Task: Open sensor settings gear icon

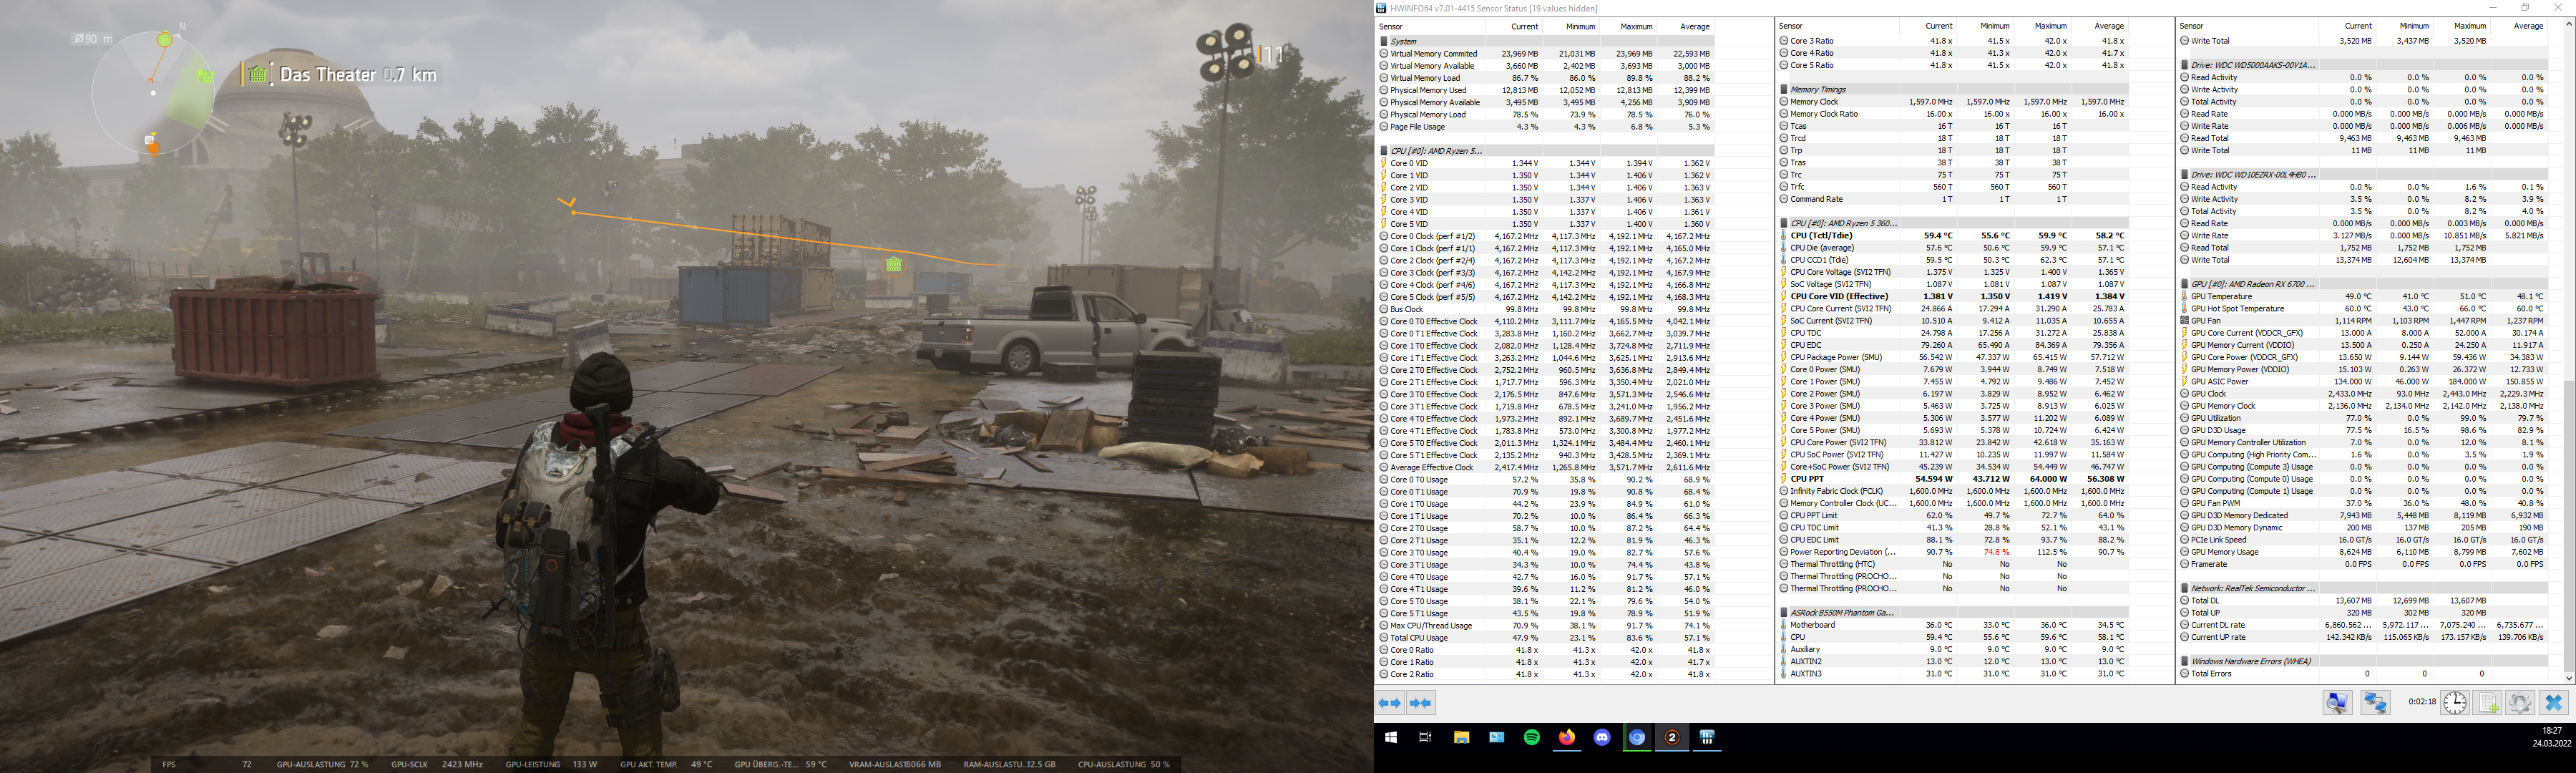Action: click(x=2520, y=703)
